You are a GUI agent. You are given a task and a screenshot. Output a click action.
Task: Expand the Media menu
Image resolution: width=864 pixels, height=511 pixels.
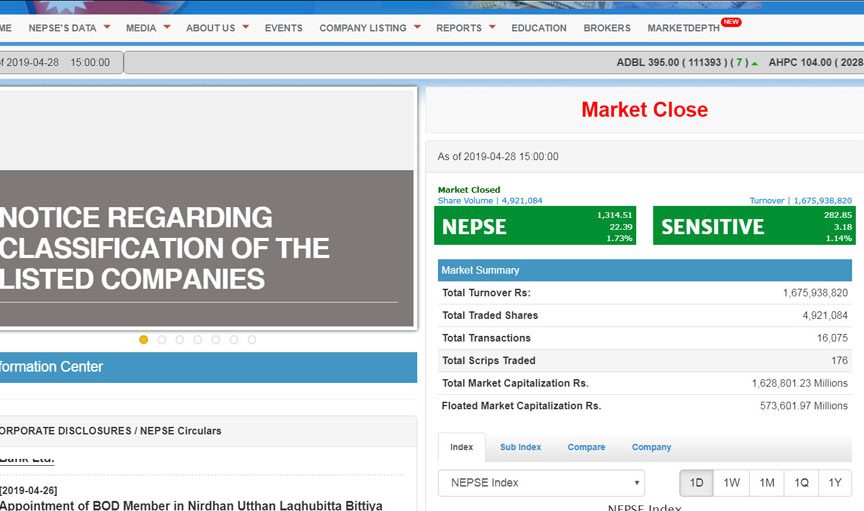coord(147,28)
